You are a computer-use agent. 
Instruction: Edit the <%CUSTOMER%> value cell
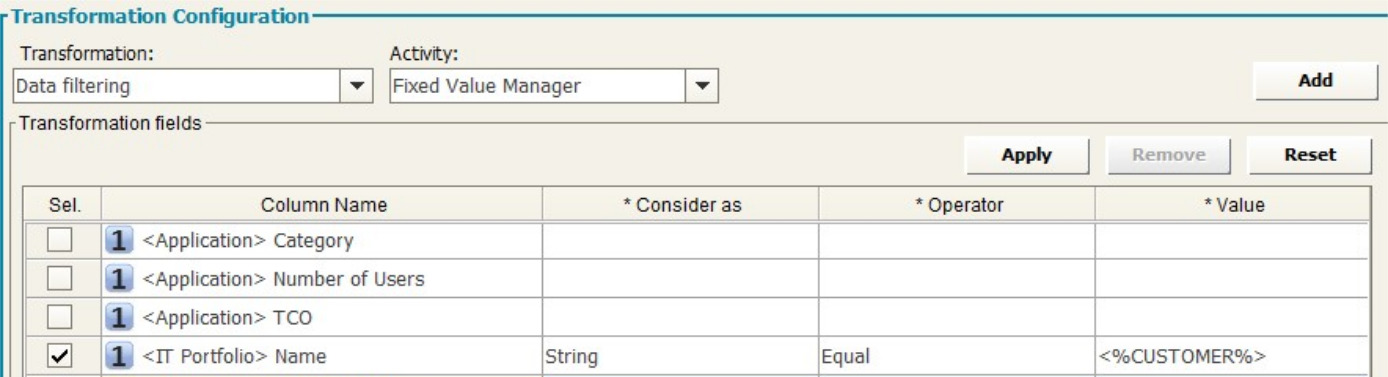[x=1232, y=356]
